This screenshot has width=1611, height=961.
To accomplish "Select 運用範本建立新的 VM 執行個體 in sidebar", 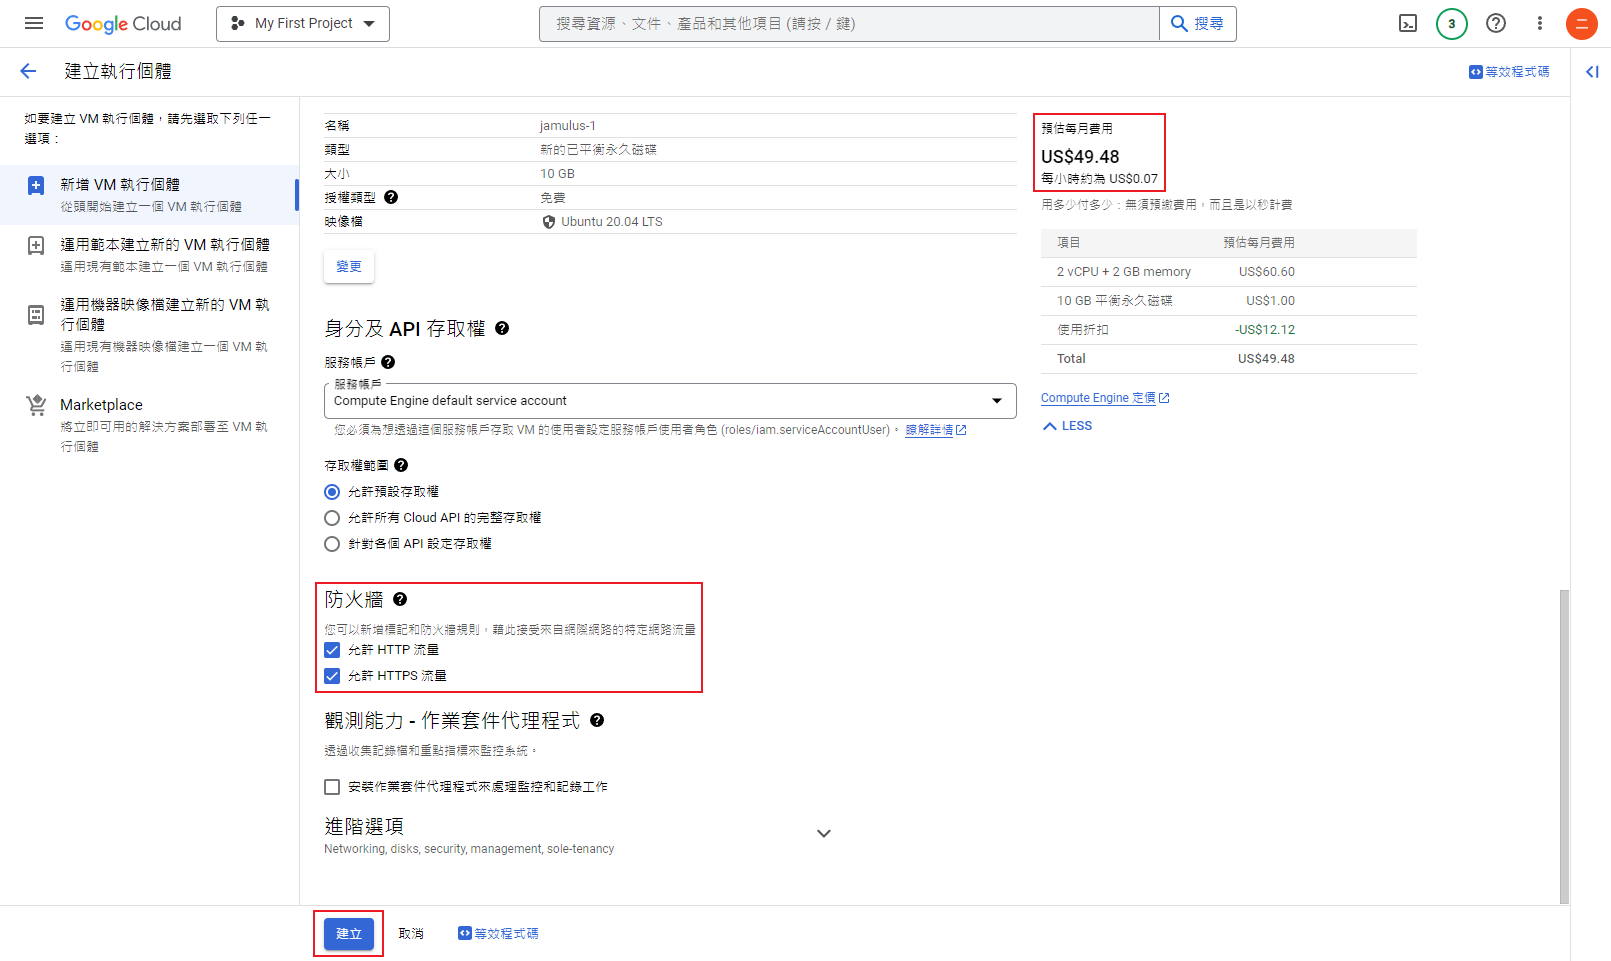I will pos(166,244).
